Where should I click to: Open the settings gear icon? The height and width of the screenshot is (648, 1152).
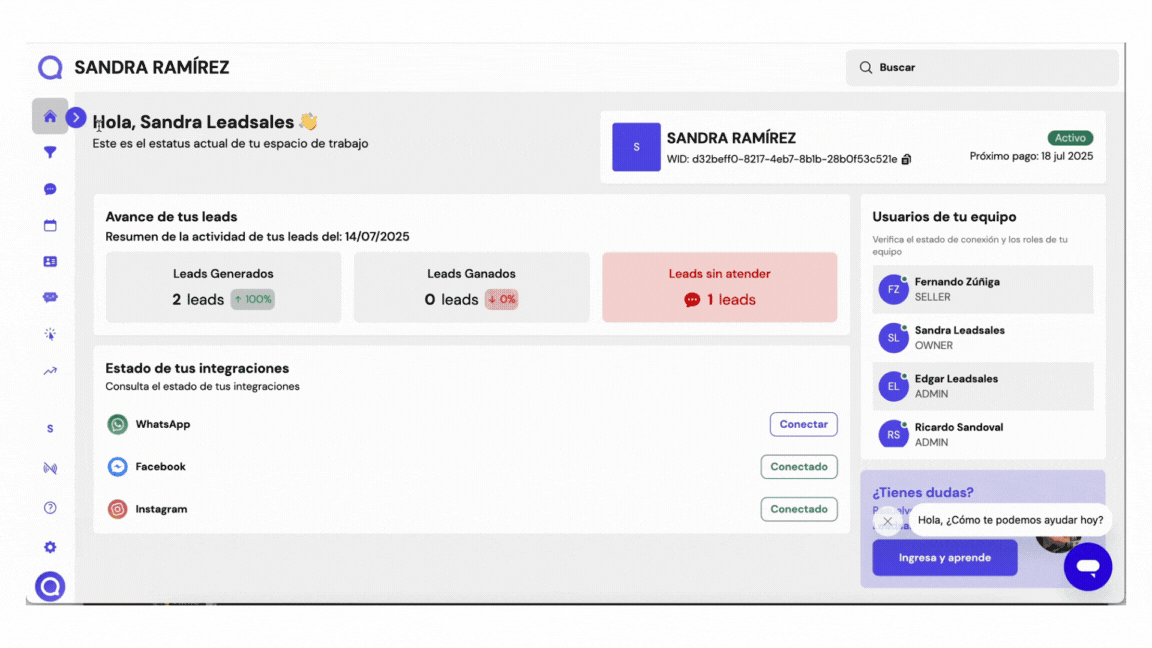(50, 547)
